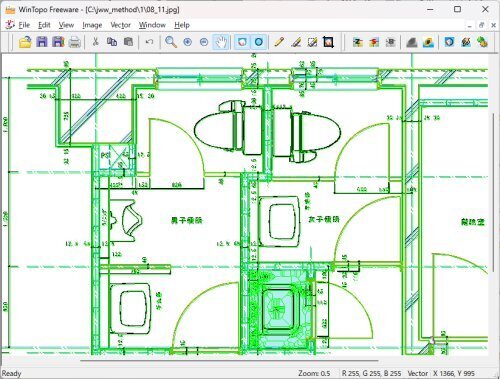
Task: Click the vertical scrollbar on the right edge
Action: point(493,193)
